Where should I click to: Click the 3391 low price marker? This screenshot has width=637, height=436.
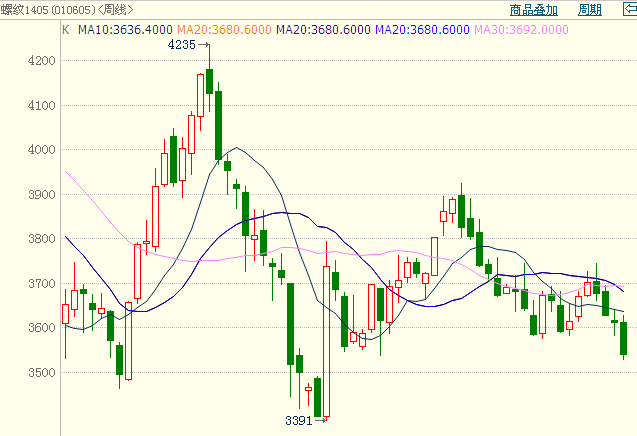(298, 421)
